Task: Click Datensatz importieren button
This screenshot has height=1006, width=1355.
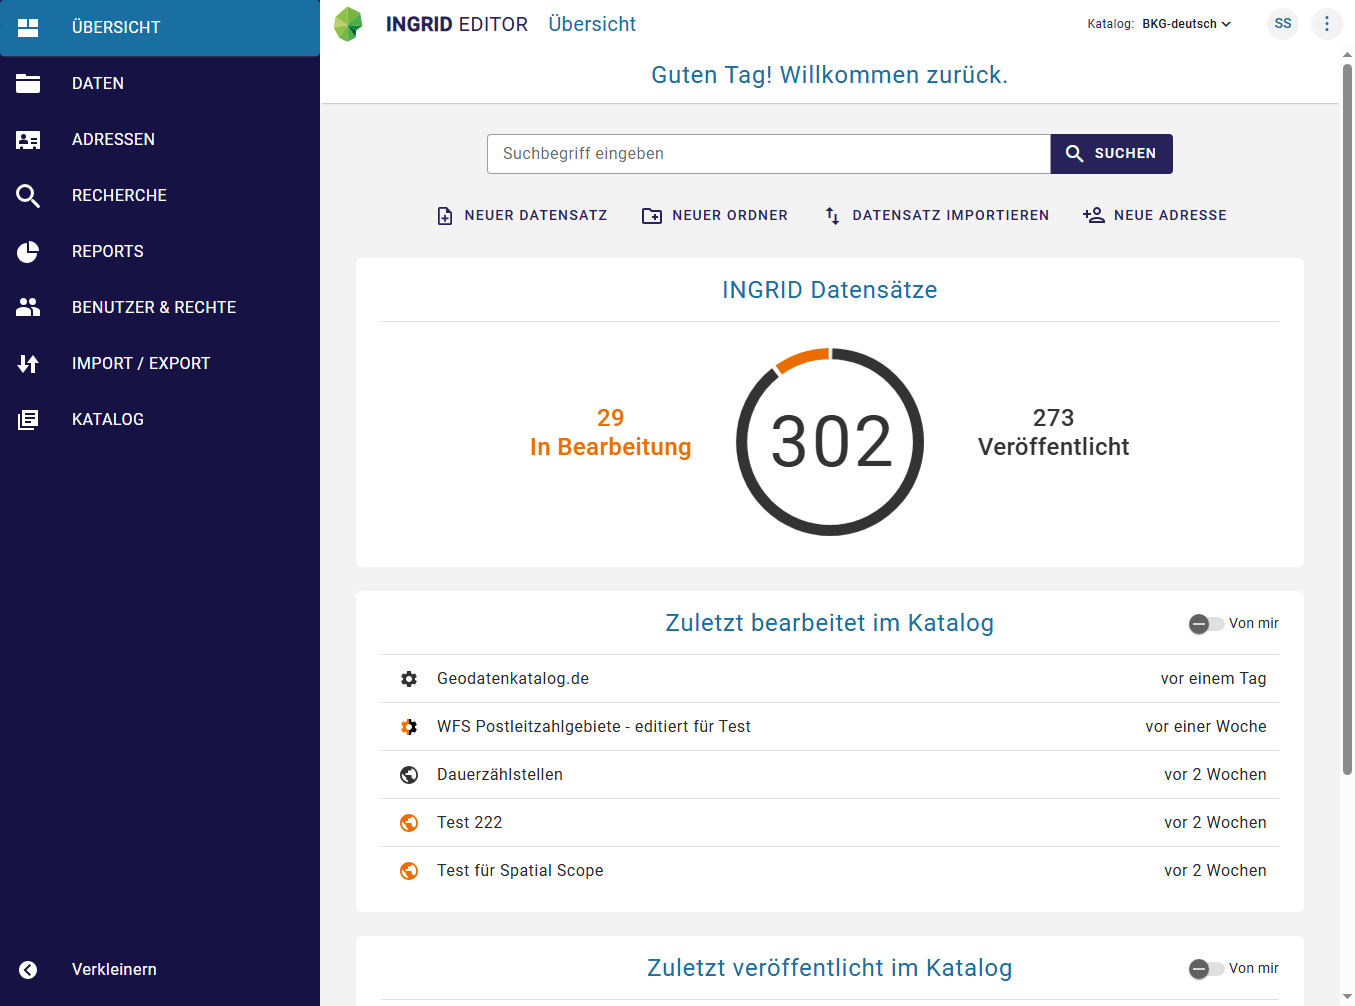Action: [937, 216]
